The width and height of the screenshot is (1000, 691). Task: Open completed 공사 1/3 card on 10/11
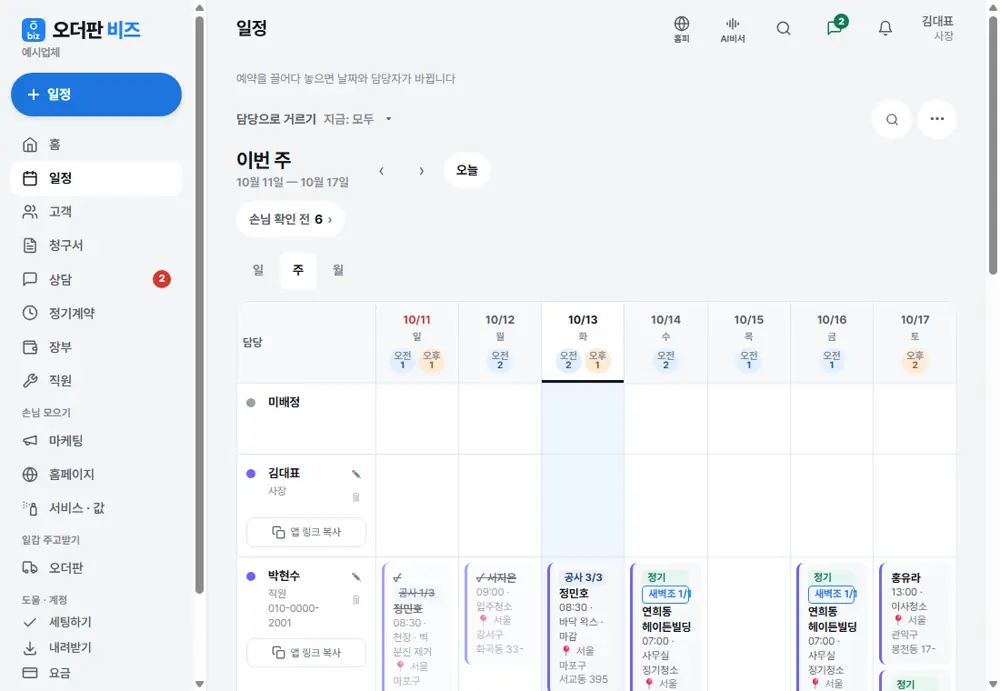click(x=417, y=627)
